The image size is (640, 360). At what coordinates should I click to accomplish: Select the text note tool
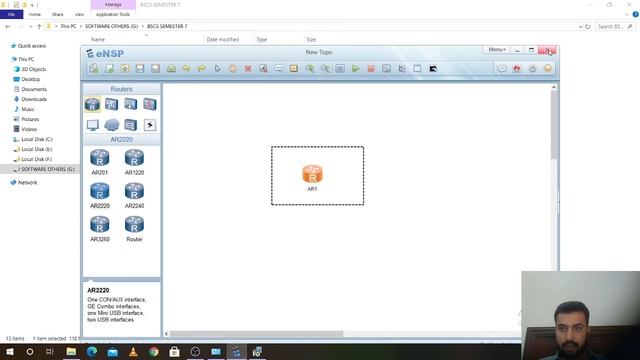coord(278,69)
